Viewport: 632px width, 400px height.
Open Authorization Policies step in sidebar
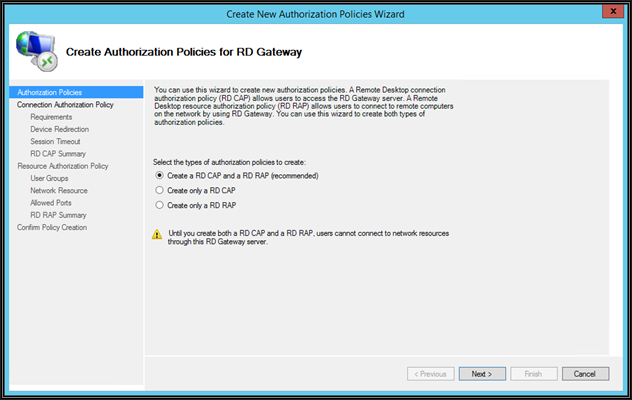click(76, 92)
